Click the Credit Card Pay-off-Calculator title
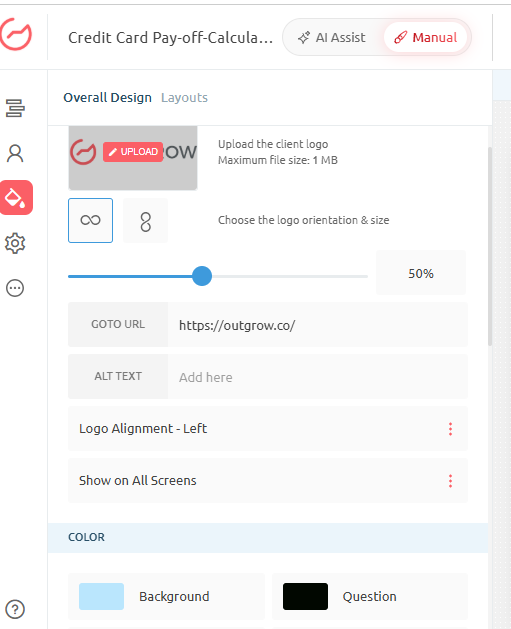 [170, 38]
